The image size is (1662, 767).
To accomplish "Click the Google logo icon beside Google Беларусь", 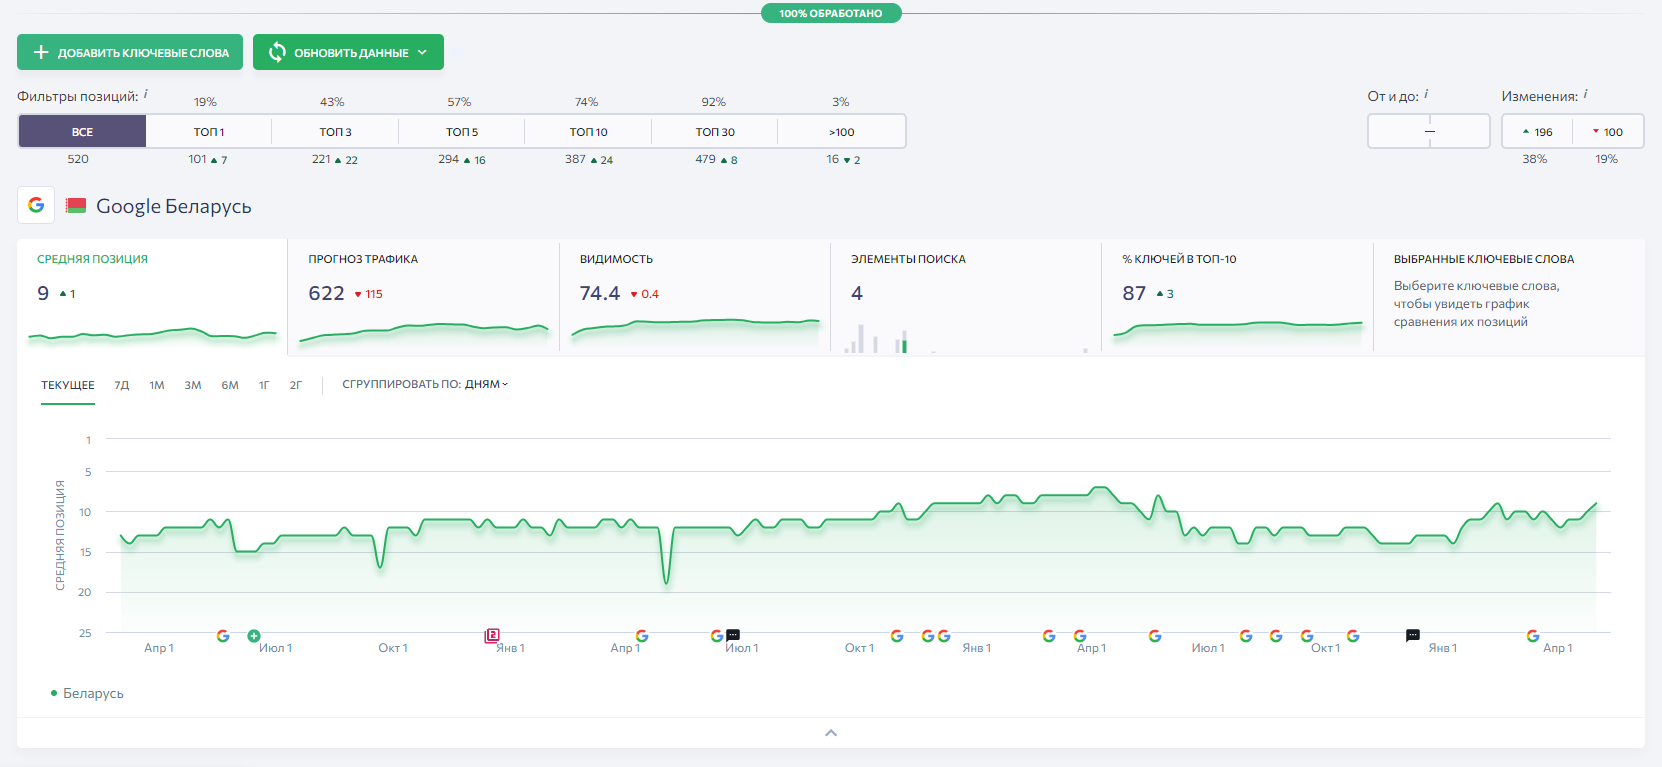I will (36, 205).
